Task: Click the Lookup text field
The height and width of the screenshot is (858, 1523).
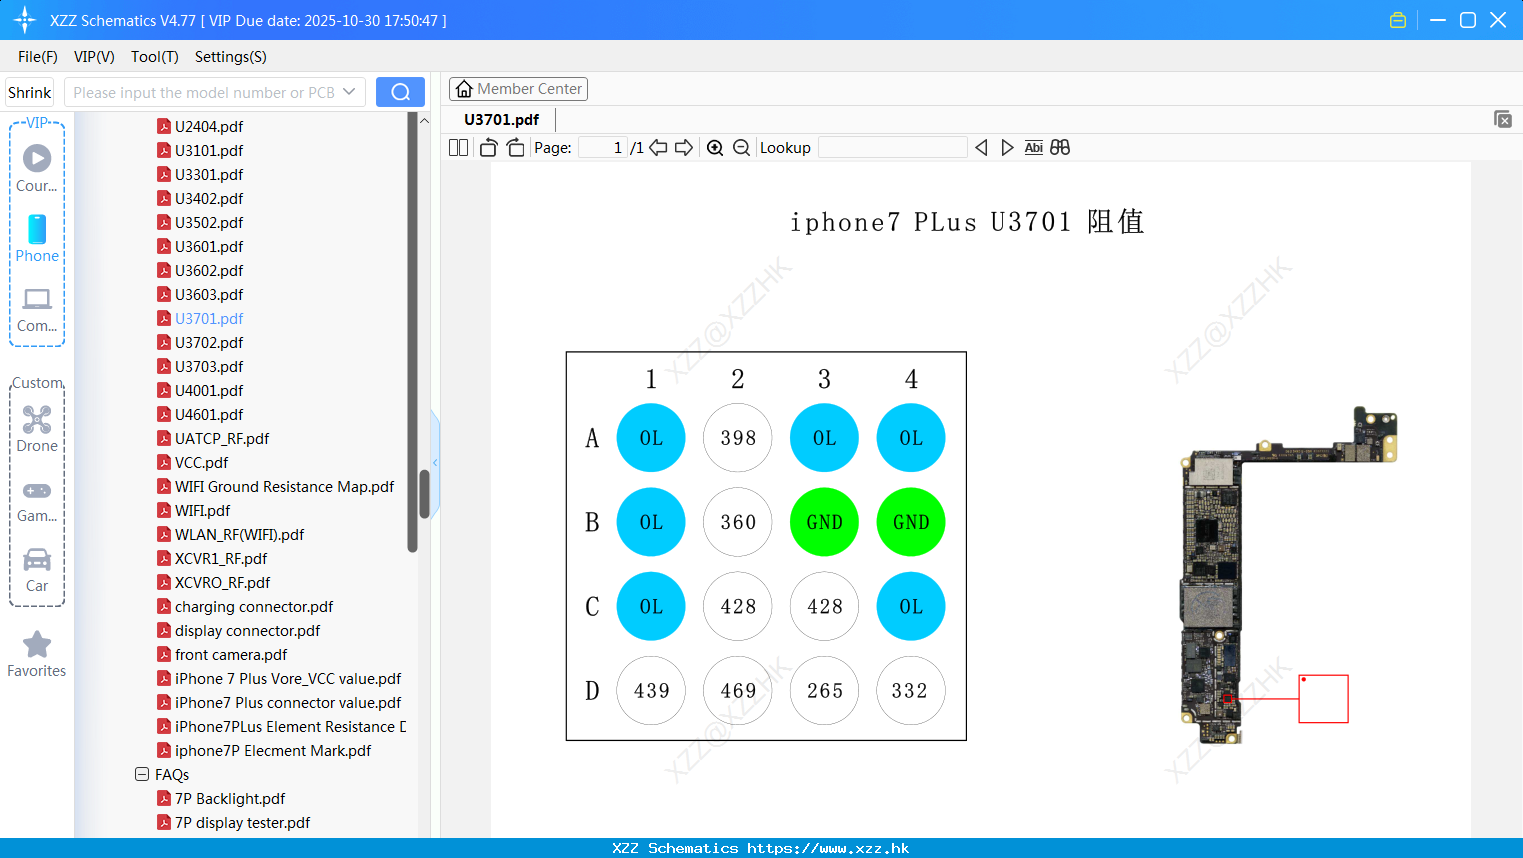Action: point(893,147)
